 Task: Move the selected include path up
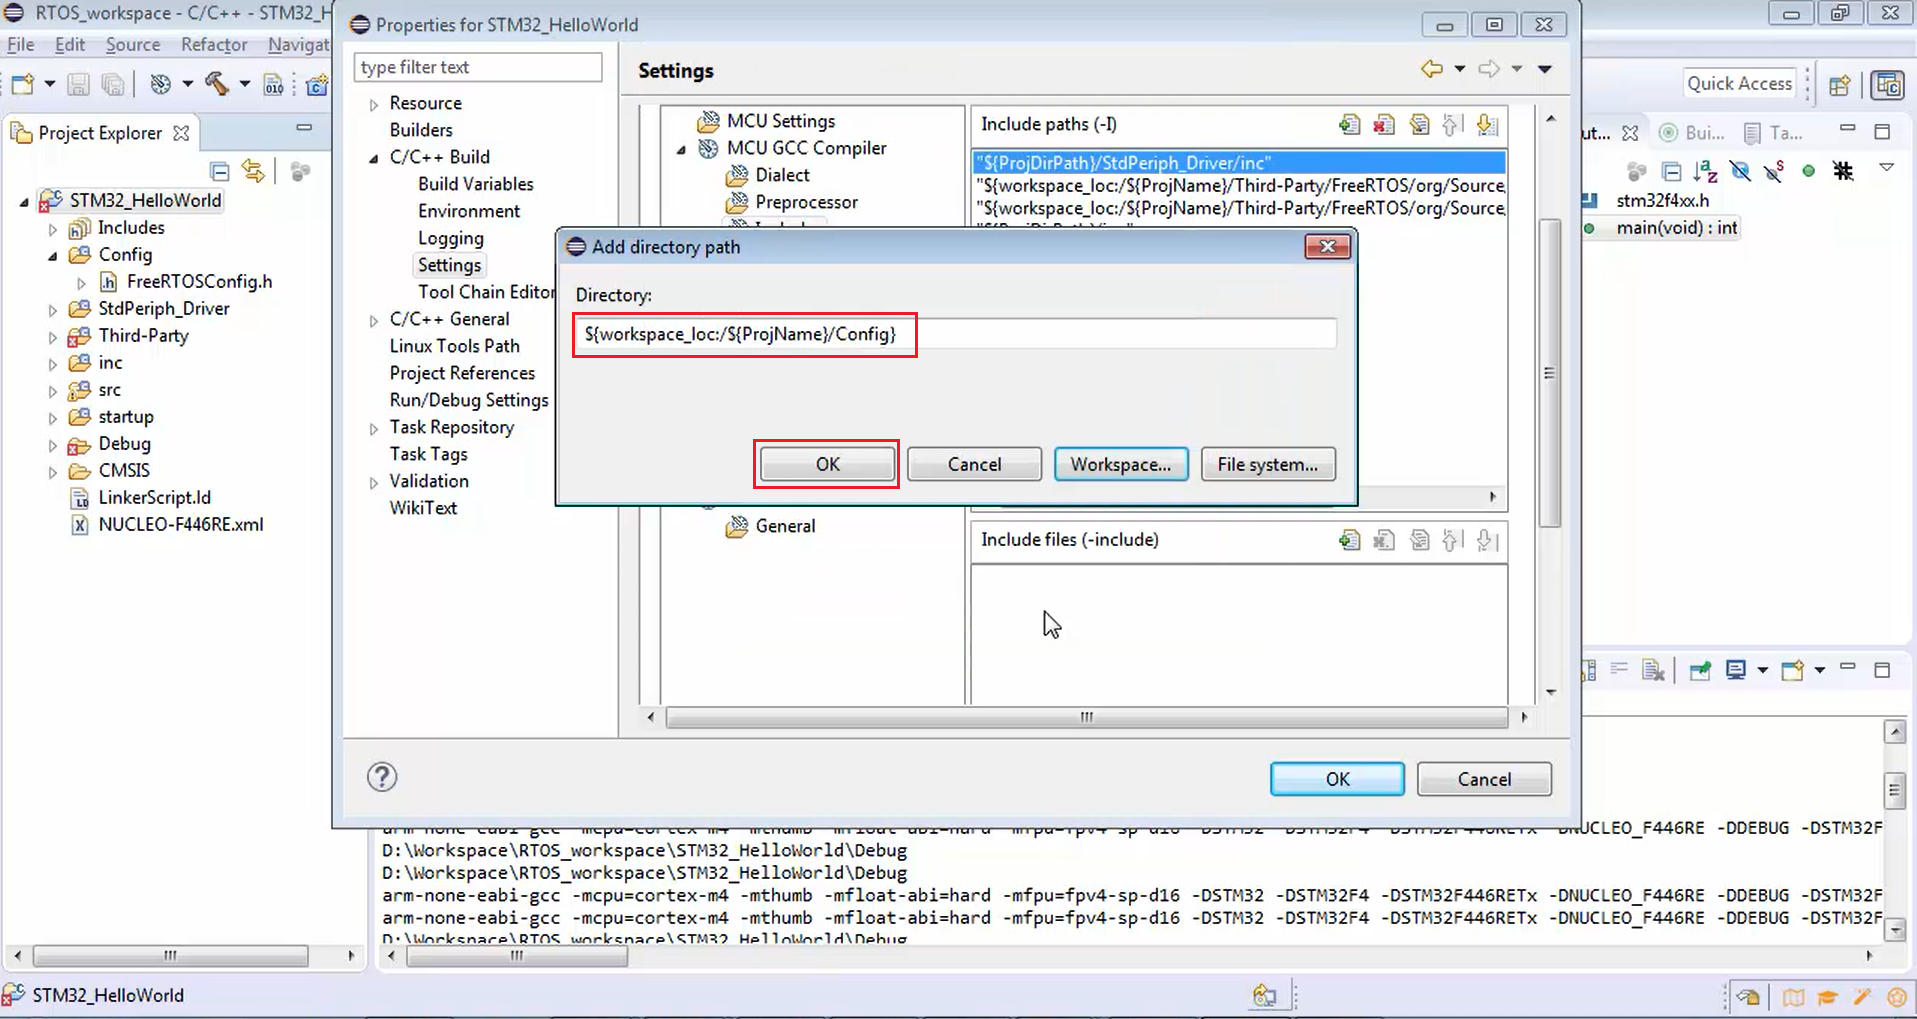point(1453,125)
